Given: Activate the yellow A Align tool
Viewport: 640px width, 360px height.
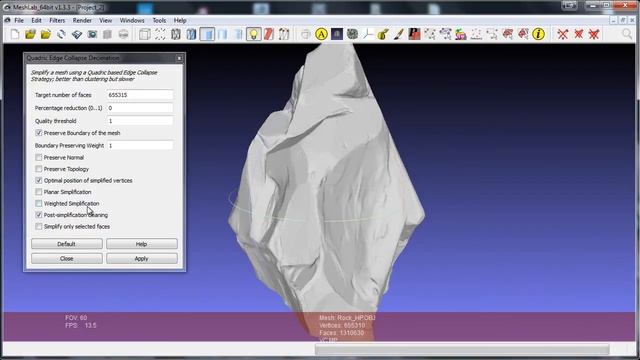Looking at the screenshot, I should tap(321, 34).
